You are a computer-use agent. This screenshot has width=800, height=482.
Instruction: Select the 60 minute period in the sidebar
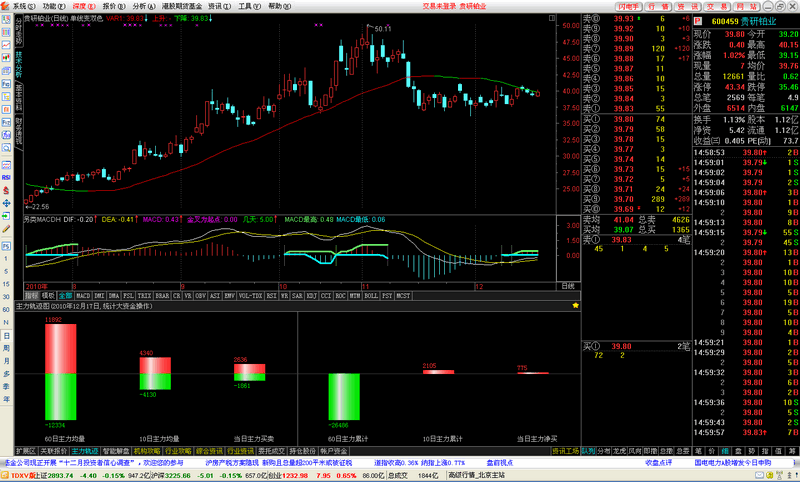click(6, 310)
